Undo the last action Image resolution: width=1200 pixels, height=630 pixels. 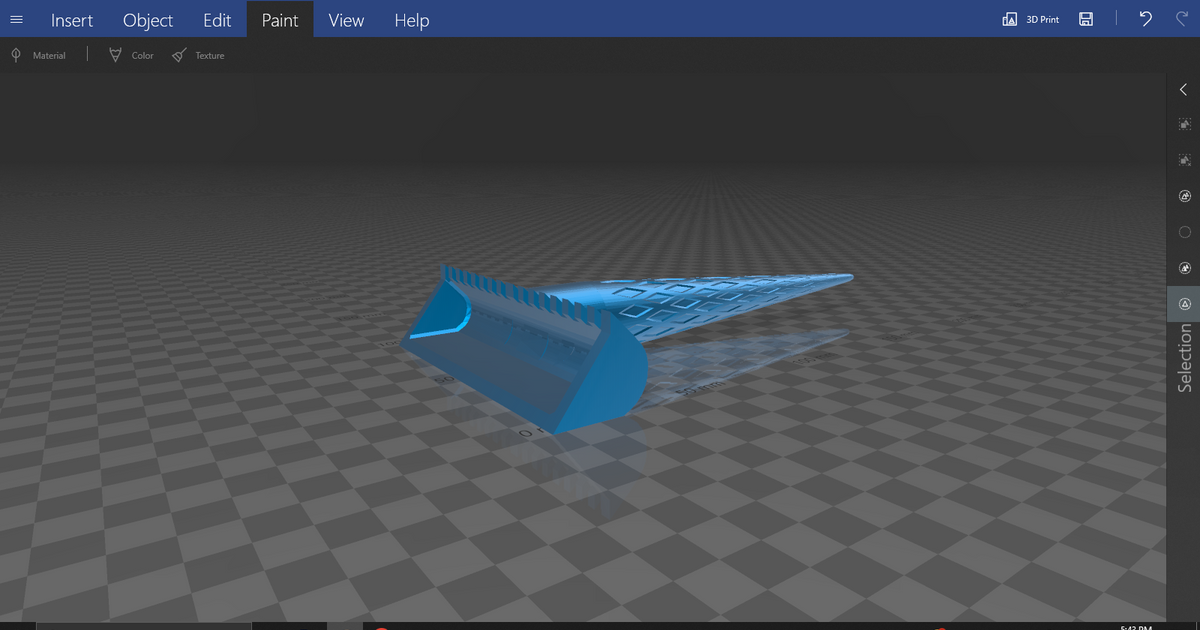[x=1145, y=18]
